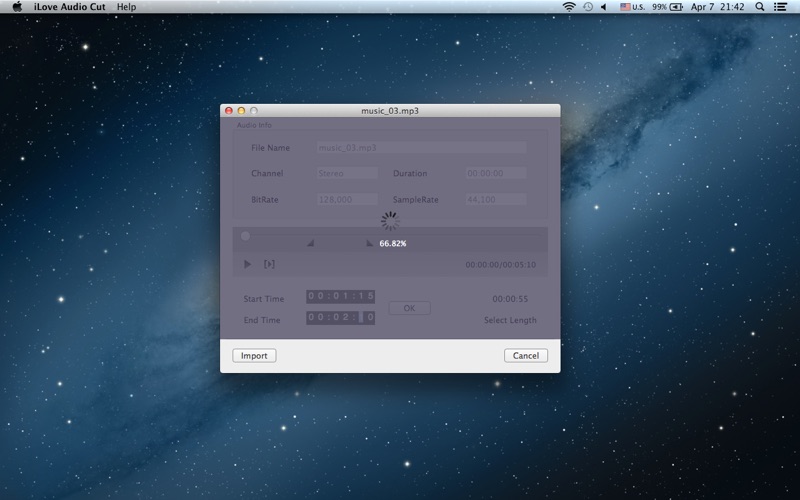This screenshot has height=500, width=800.
Task: Click the Wi-Fi status icon
Action: 569,7
